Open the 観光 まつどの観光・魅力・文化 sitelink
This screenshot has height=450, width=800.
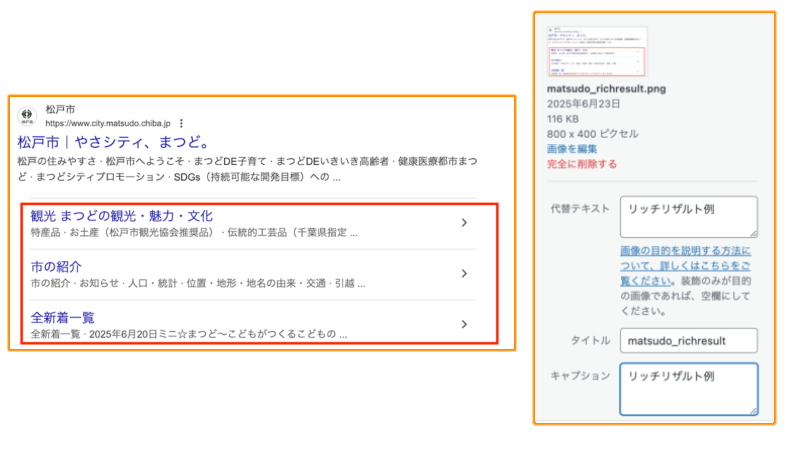[121, 216]
